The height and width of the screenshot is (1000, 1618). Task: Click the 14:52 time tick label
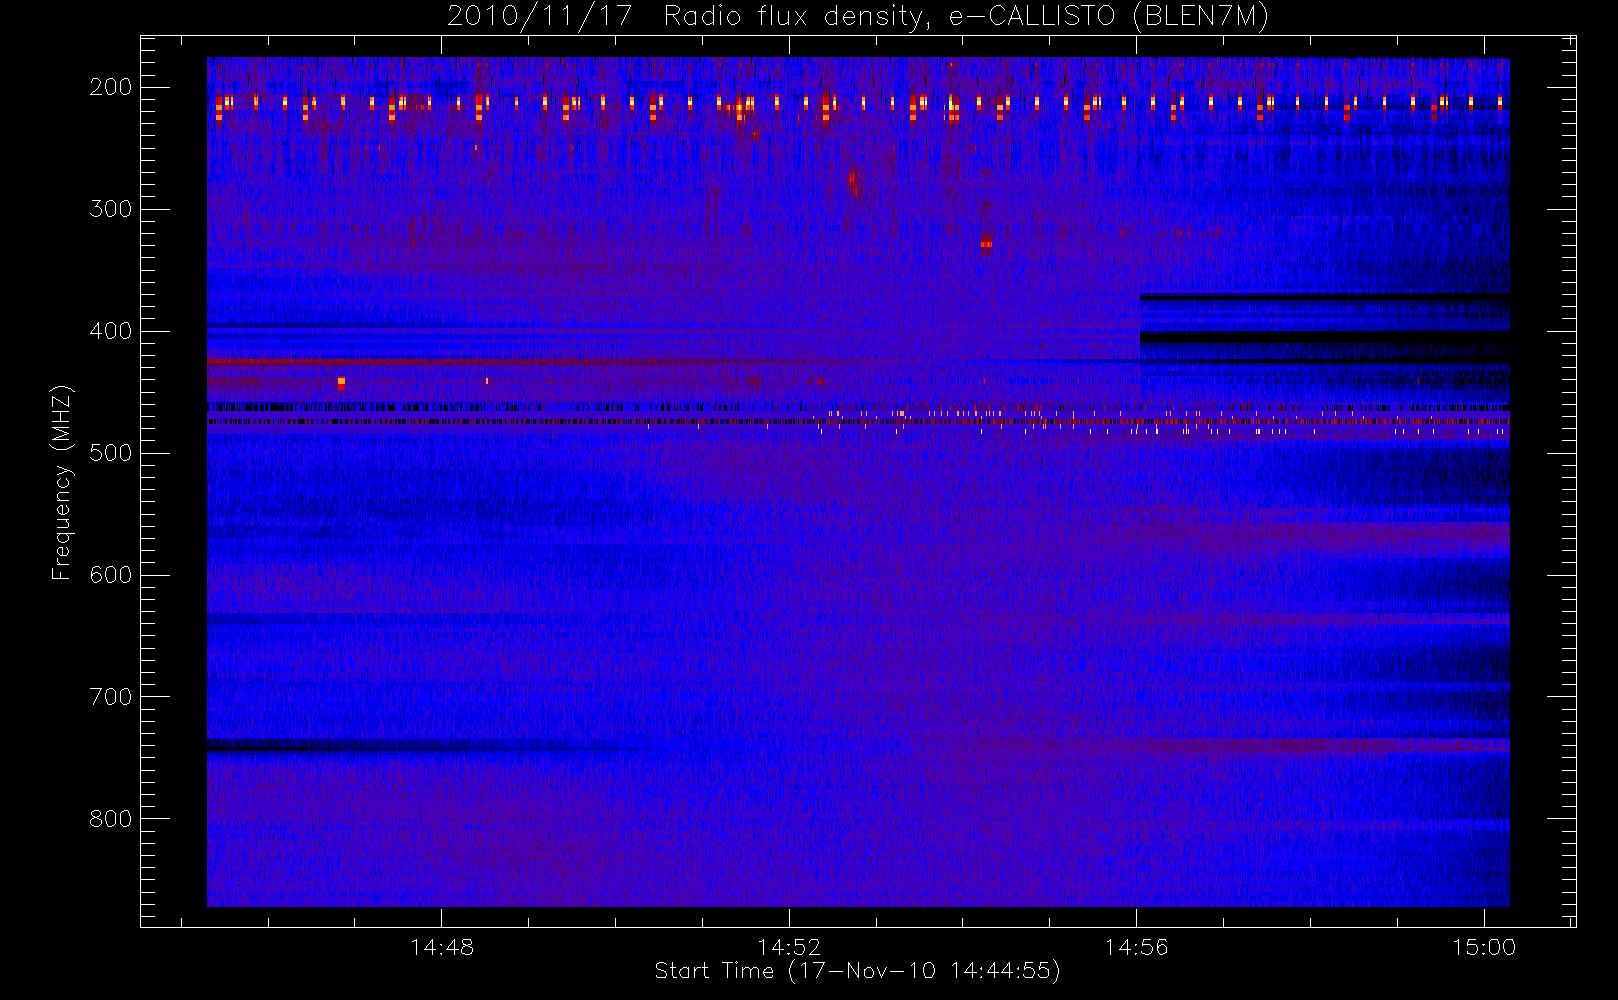(x=789, y=947)
